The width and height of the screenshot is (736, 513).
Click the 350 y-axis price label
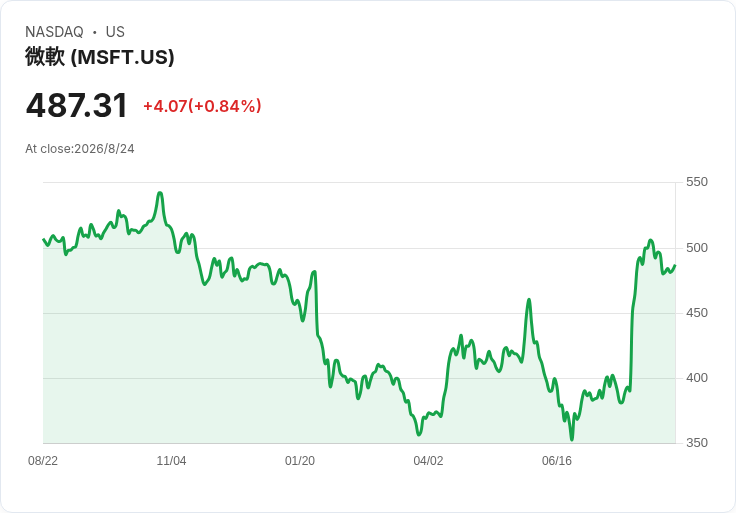[x=697, y=443]
